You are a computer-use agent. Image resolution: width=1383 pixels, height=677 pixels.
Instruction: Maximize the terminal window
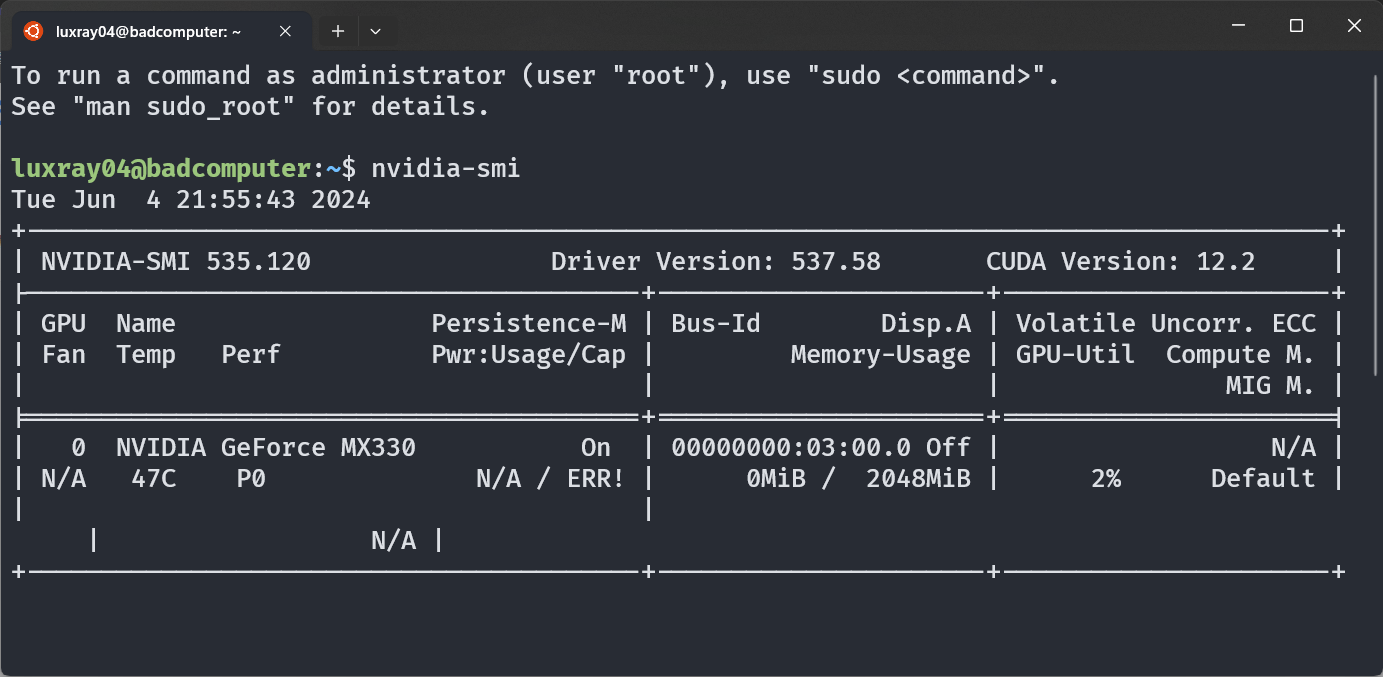(1296, 26)
